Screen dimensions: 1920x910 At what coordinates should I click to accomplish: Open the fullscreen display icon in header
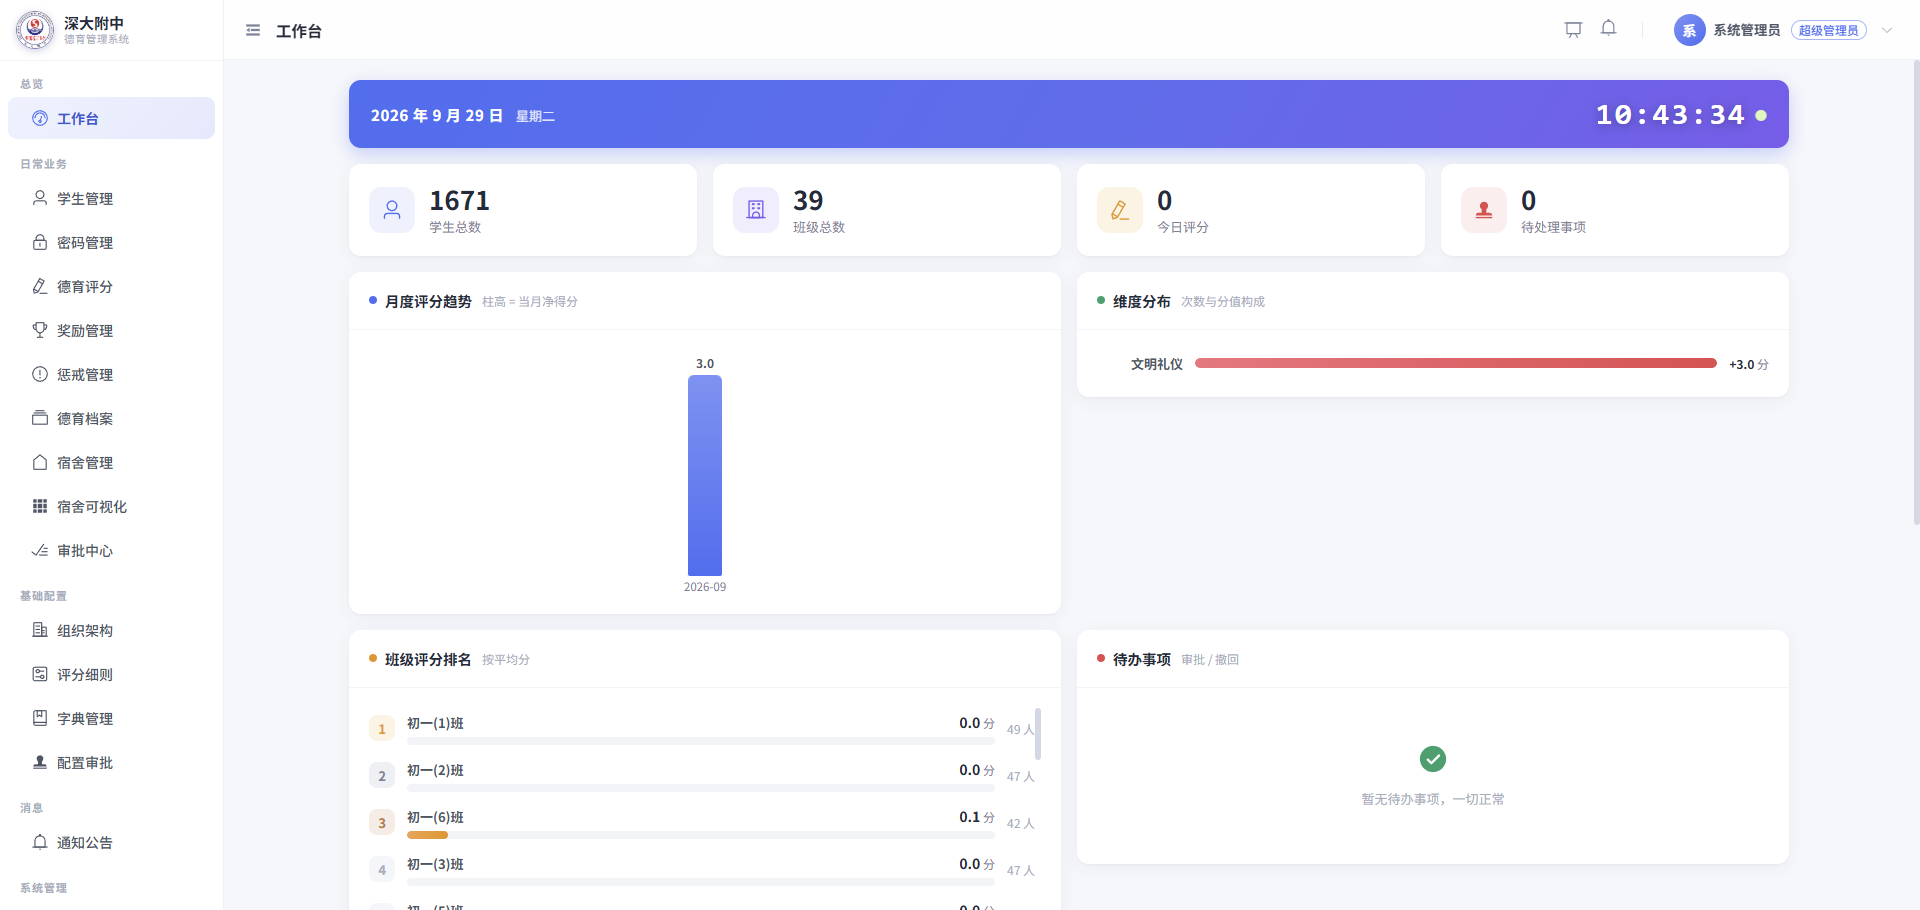coord(1573,30)
